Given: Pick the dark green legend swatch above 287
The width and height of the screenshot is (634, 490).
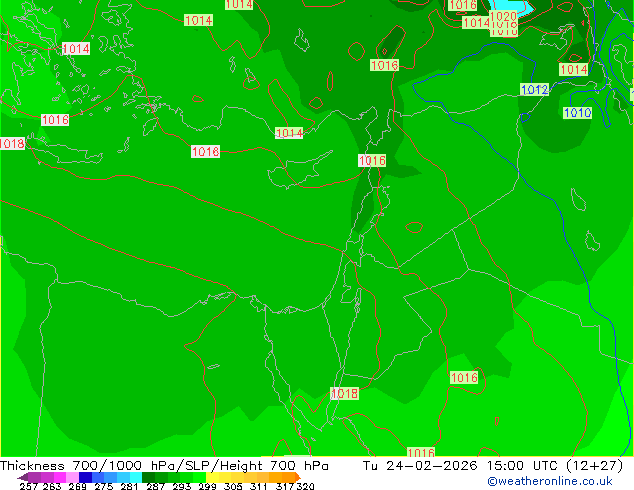Looking at the screenshot, I should (148, 477).
